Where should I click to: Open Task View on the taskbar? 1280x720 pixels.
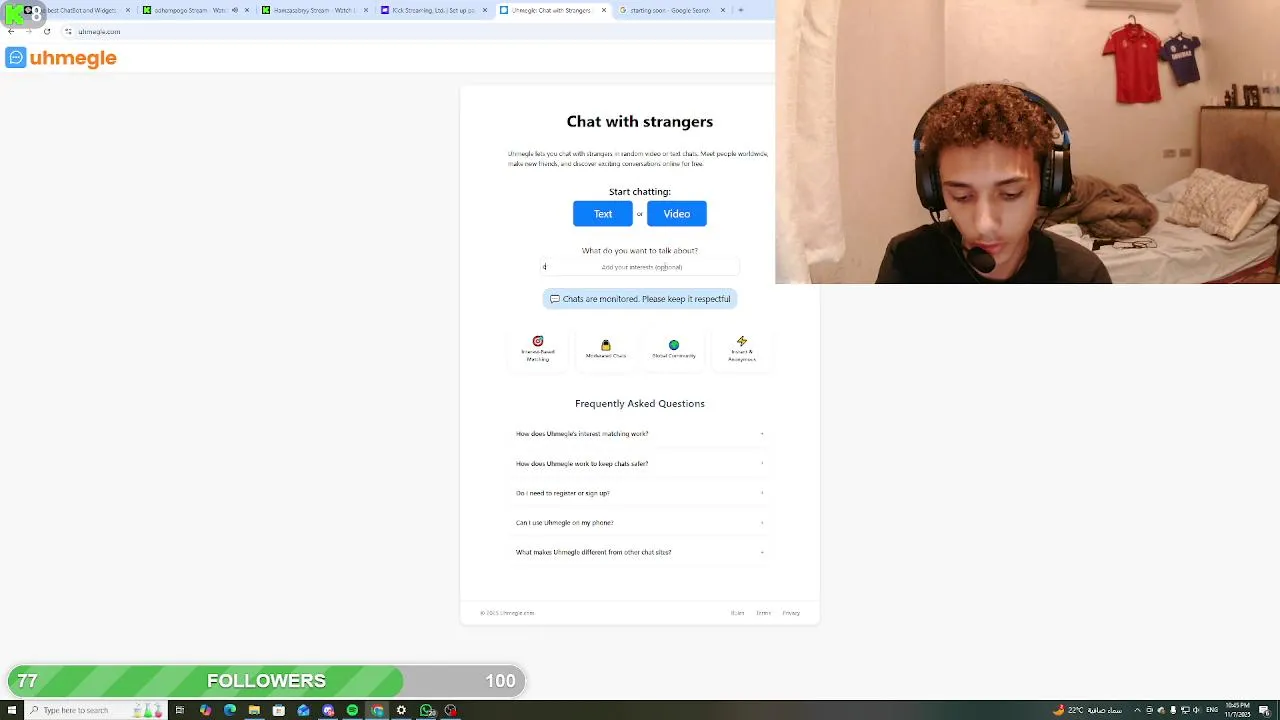tap(180, 710)
